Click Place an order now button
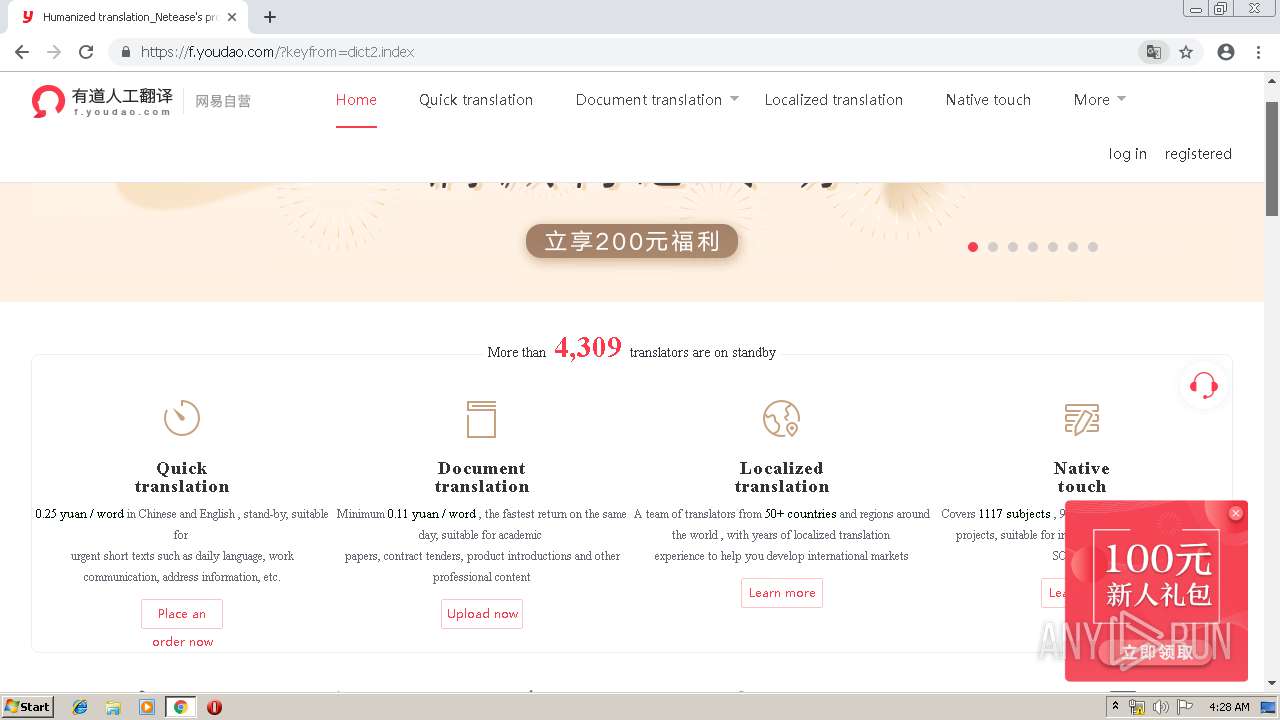This screenshot has width=1280, height=720. pos(182,614)
